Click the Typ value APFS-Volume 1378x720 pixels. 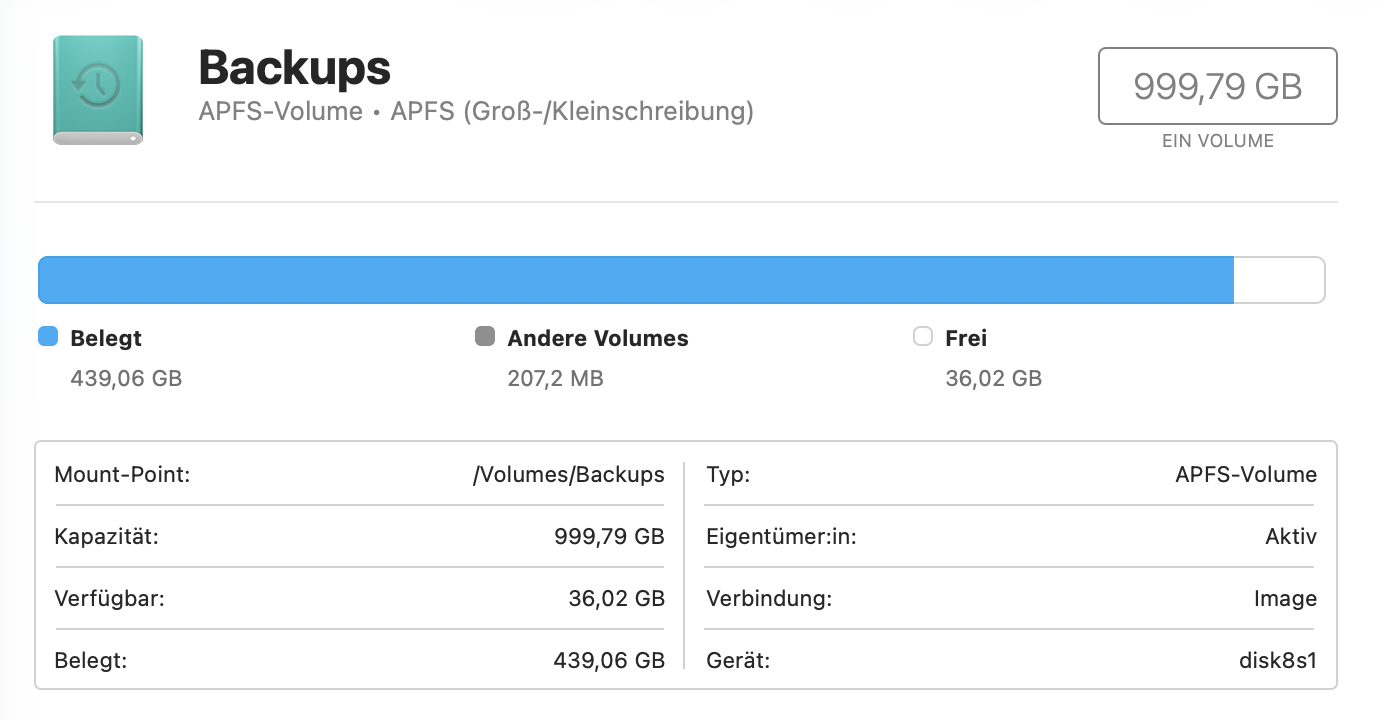[x=1246, y=475]
